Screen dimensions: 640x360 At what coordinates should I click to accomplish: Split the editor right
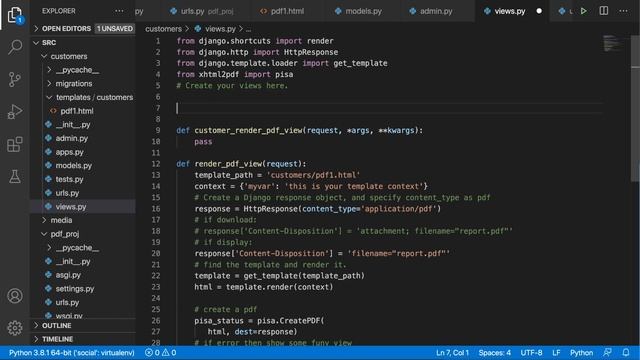(x=604, y=11)
